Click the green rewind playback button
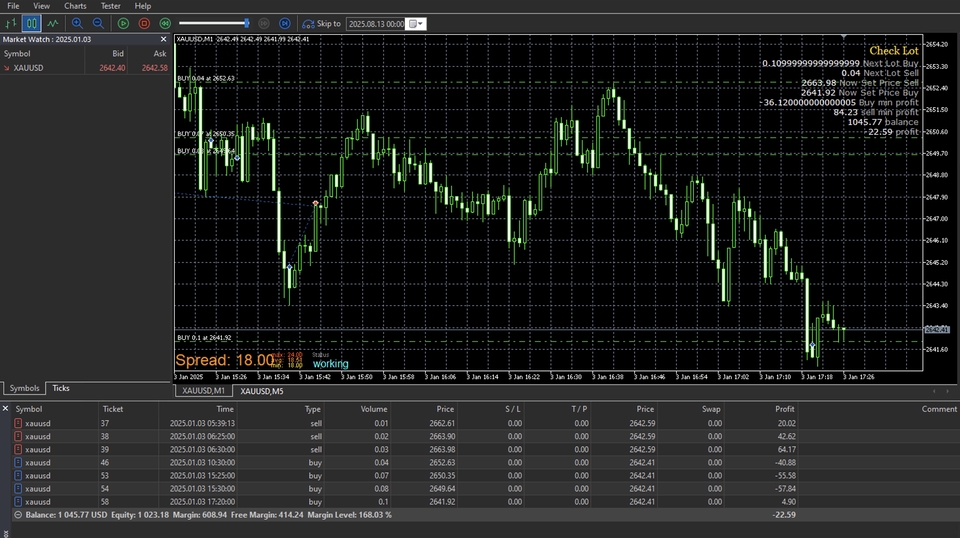The height and width of the screenshot is (538, 960). [165, 22]
